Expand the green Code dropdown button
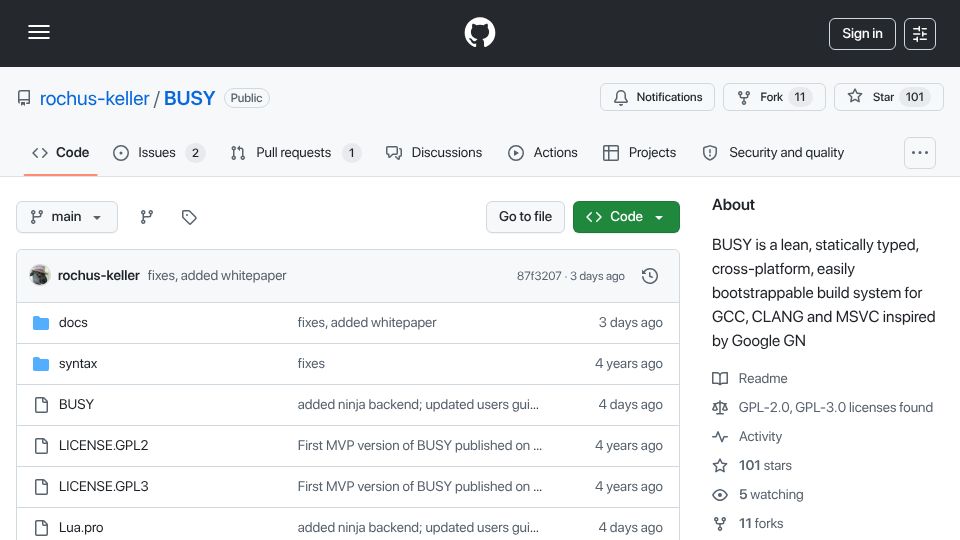 point(626,217)
